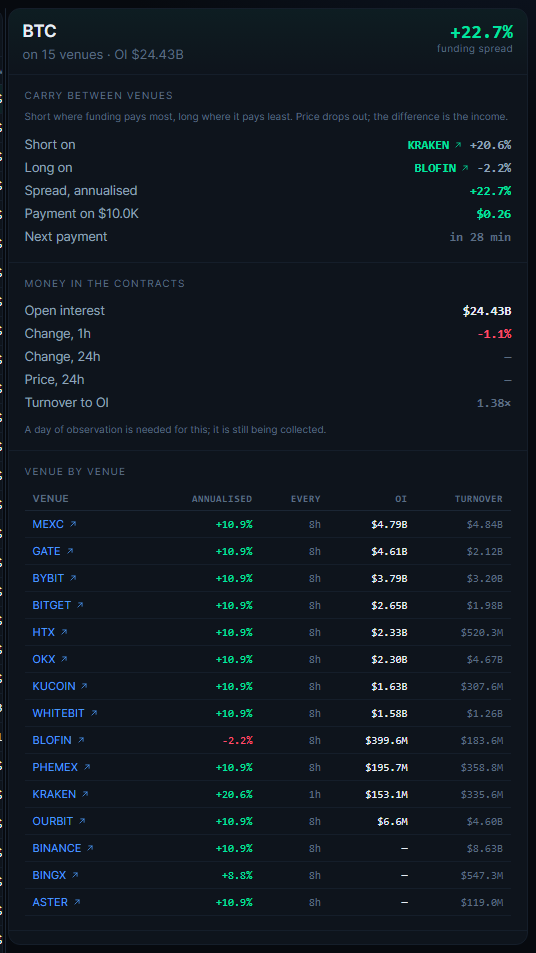Click the external arrow icon next to PHEMEX

click(x=87, y=767)
